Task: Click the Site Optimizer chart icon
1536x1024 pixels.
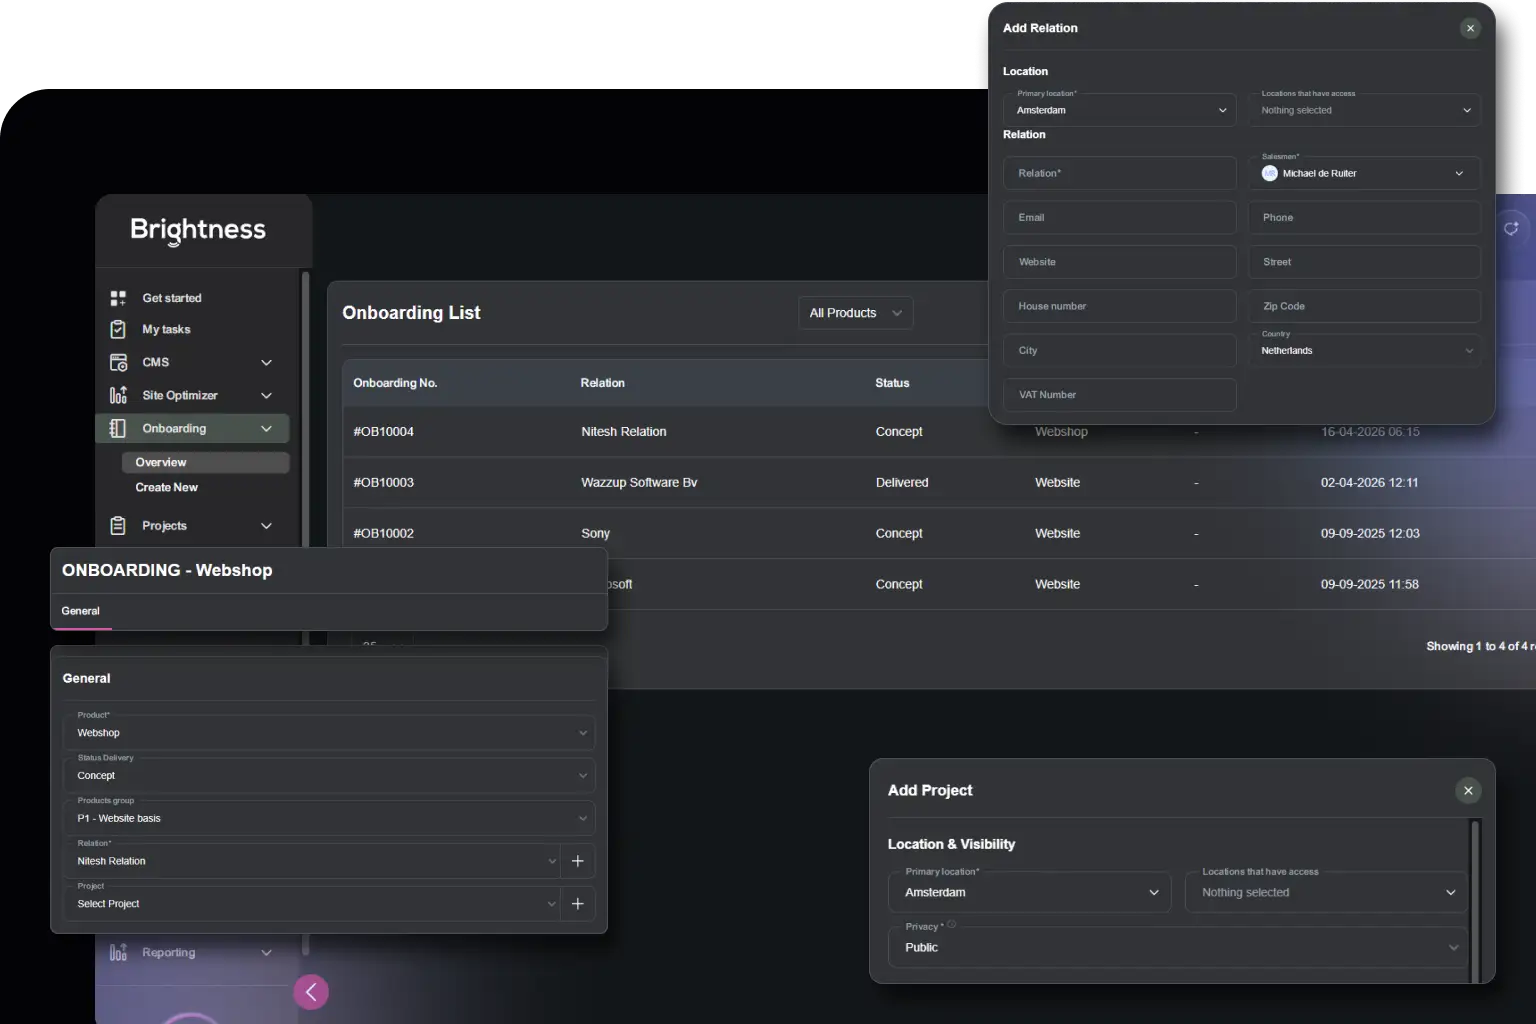Action: pos(118,395)
